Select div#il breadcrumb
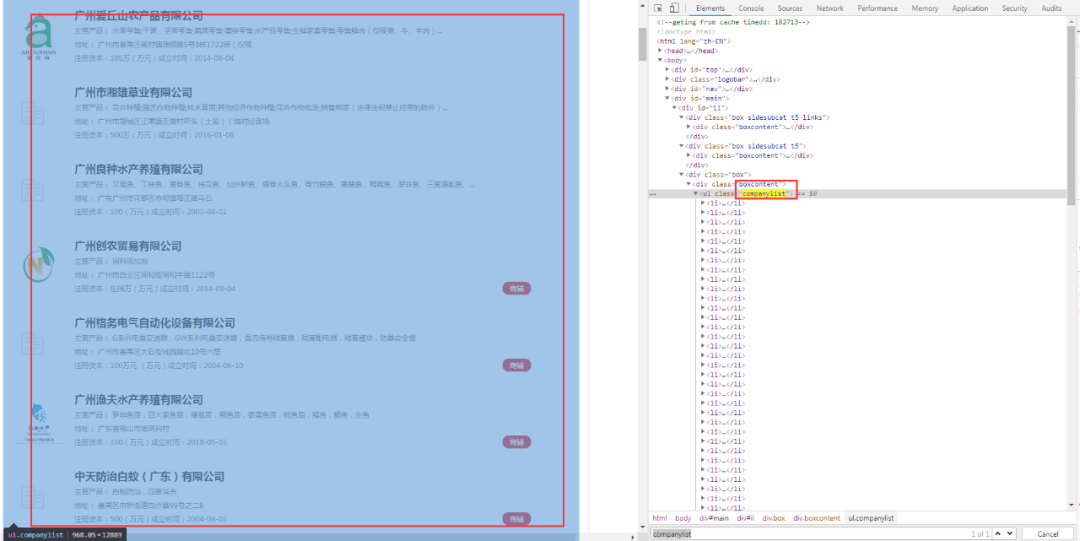Image resolution: width=1080 pixels, height=541 pixels. tap(746, 518)
